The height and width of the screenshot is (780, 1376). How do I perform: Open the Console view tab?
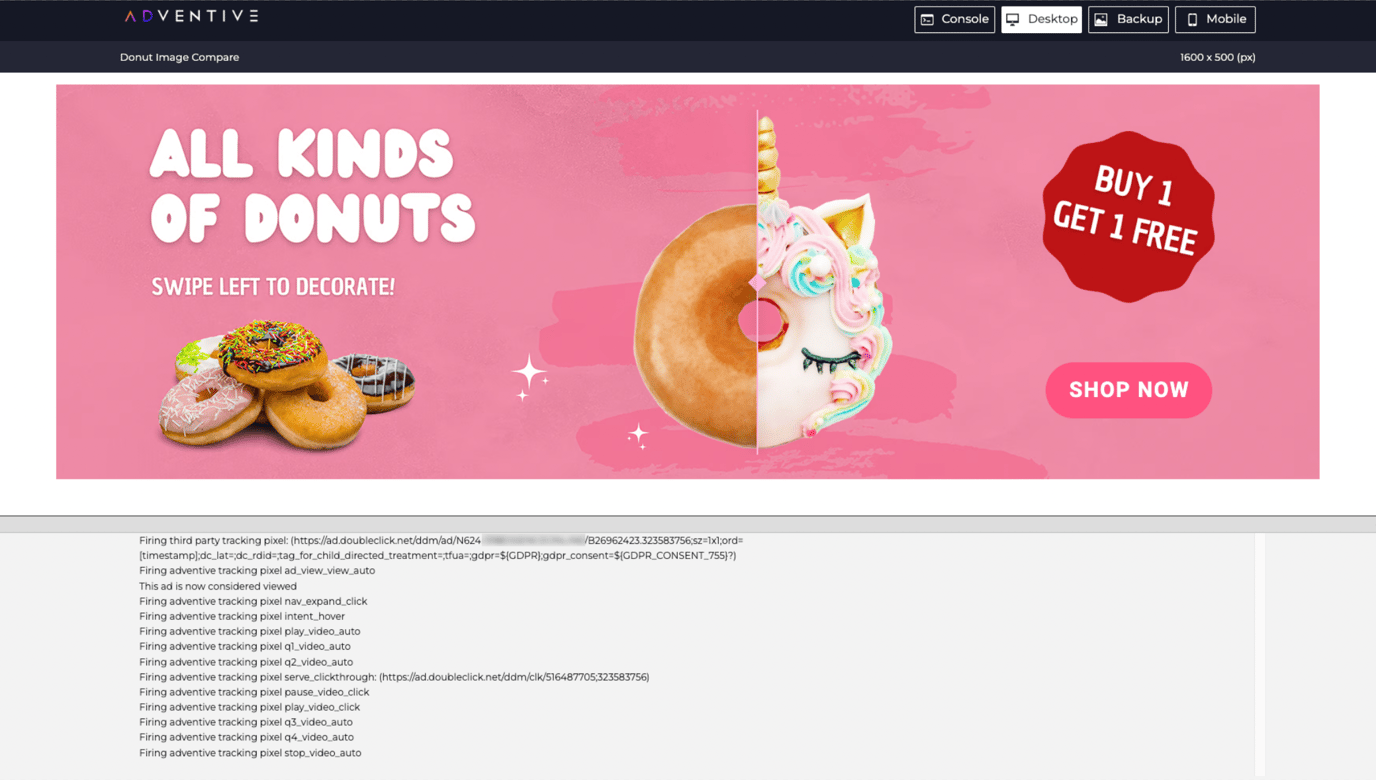[954, 19]
